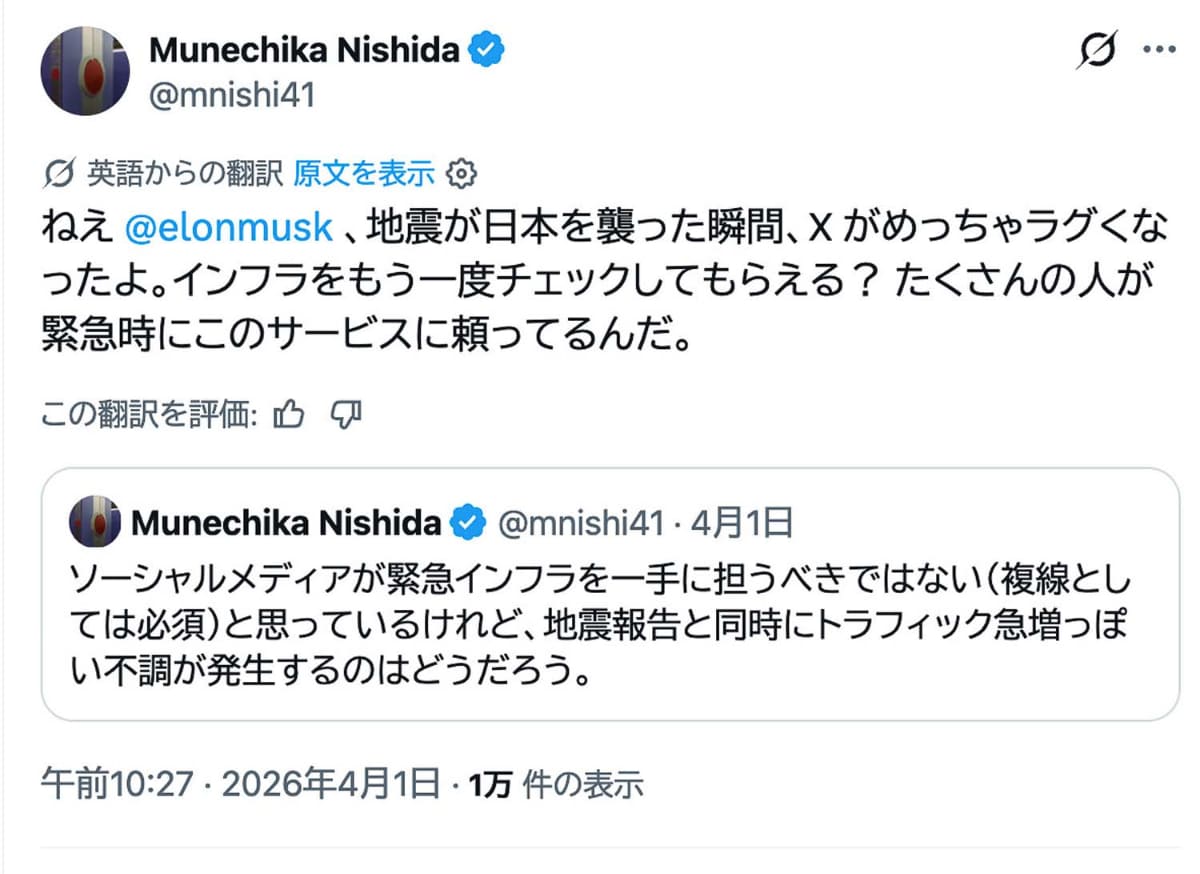Rate the translation with thumbs down

click(x=345, y=414)
